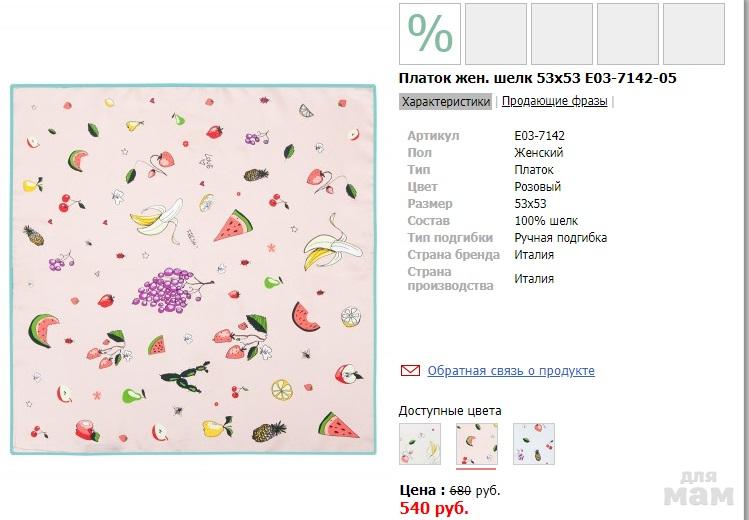The image size is (749, 520).
Task: Select the last empty thumbnail box in the top row
Action: coord(693,34)
